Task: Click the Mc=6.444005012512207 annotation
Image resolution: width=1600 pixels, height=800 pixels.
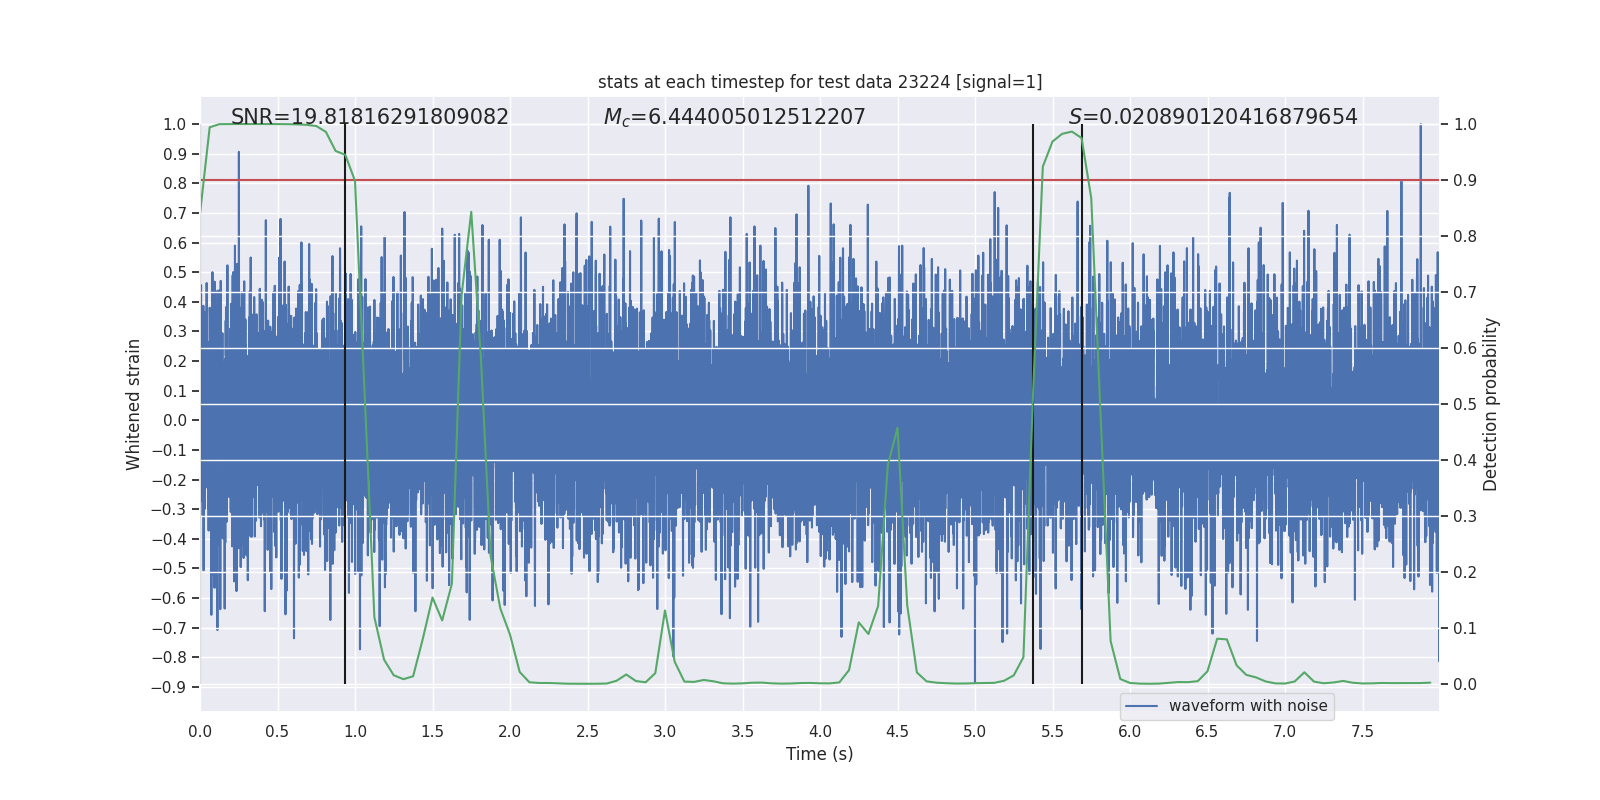Action: coord(735,117)
